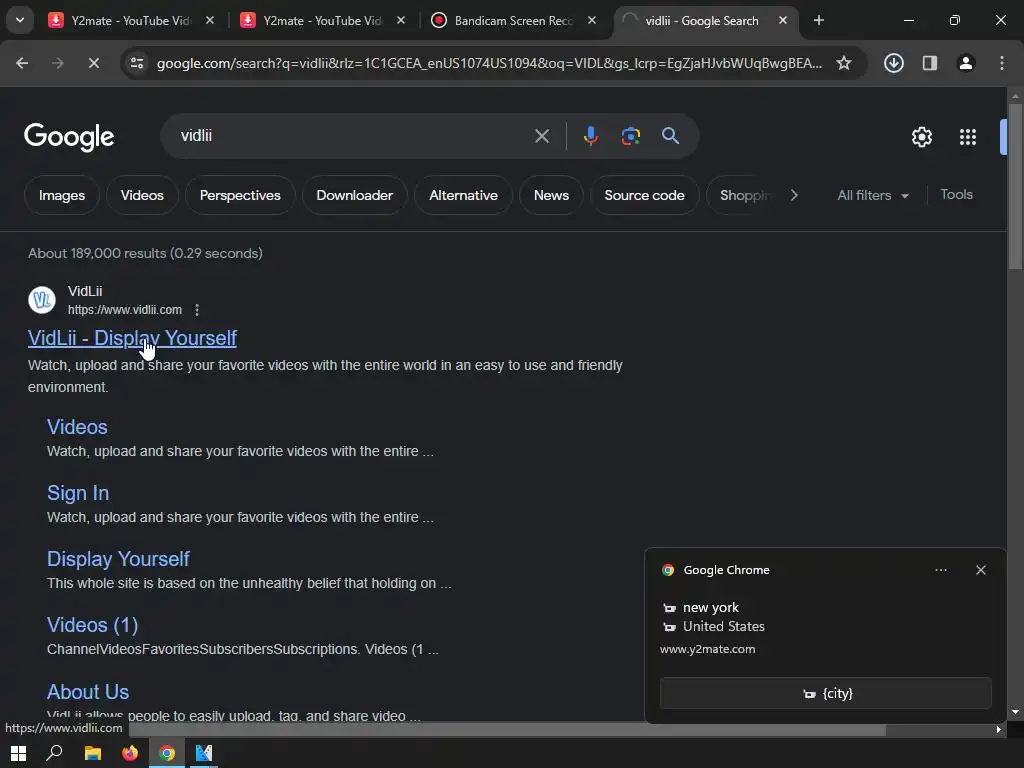Image resolution: width=1024 pixels, height=768 pixels.
Task: Open the tab search dropdown arrow
Action: tap(20, 20)
